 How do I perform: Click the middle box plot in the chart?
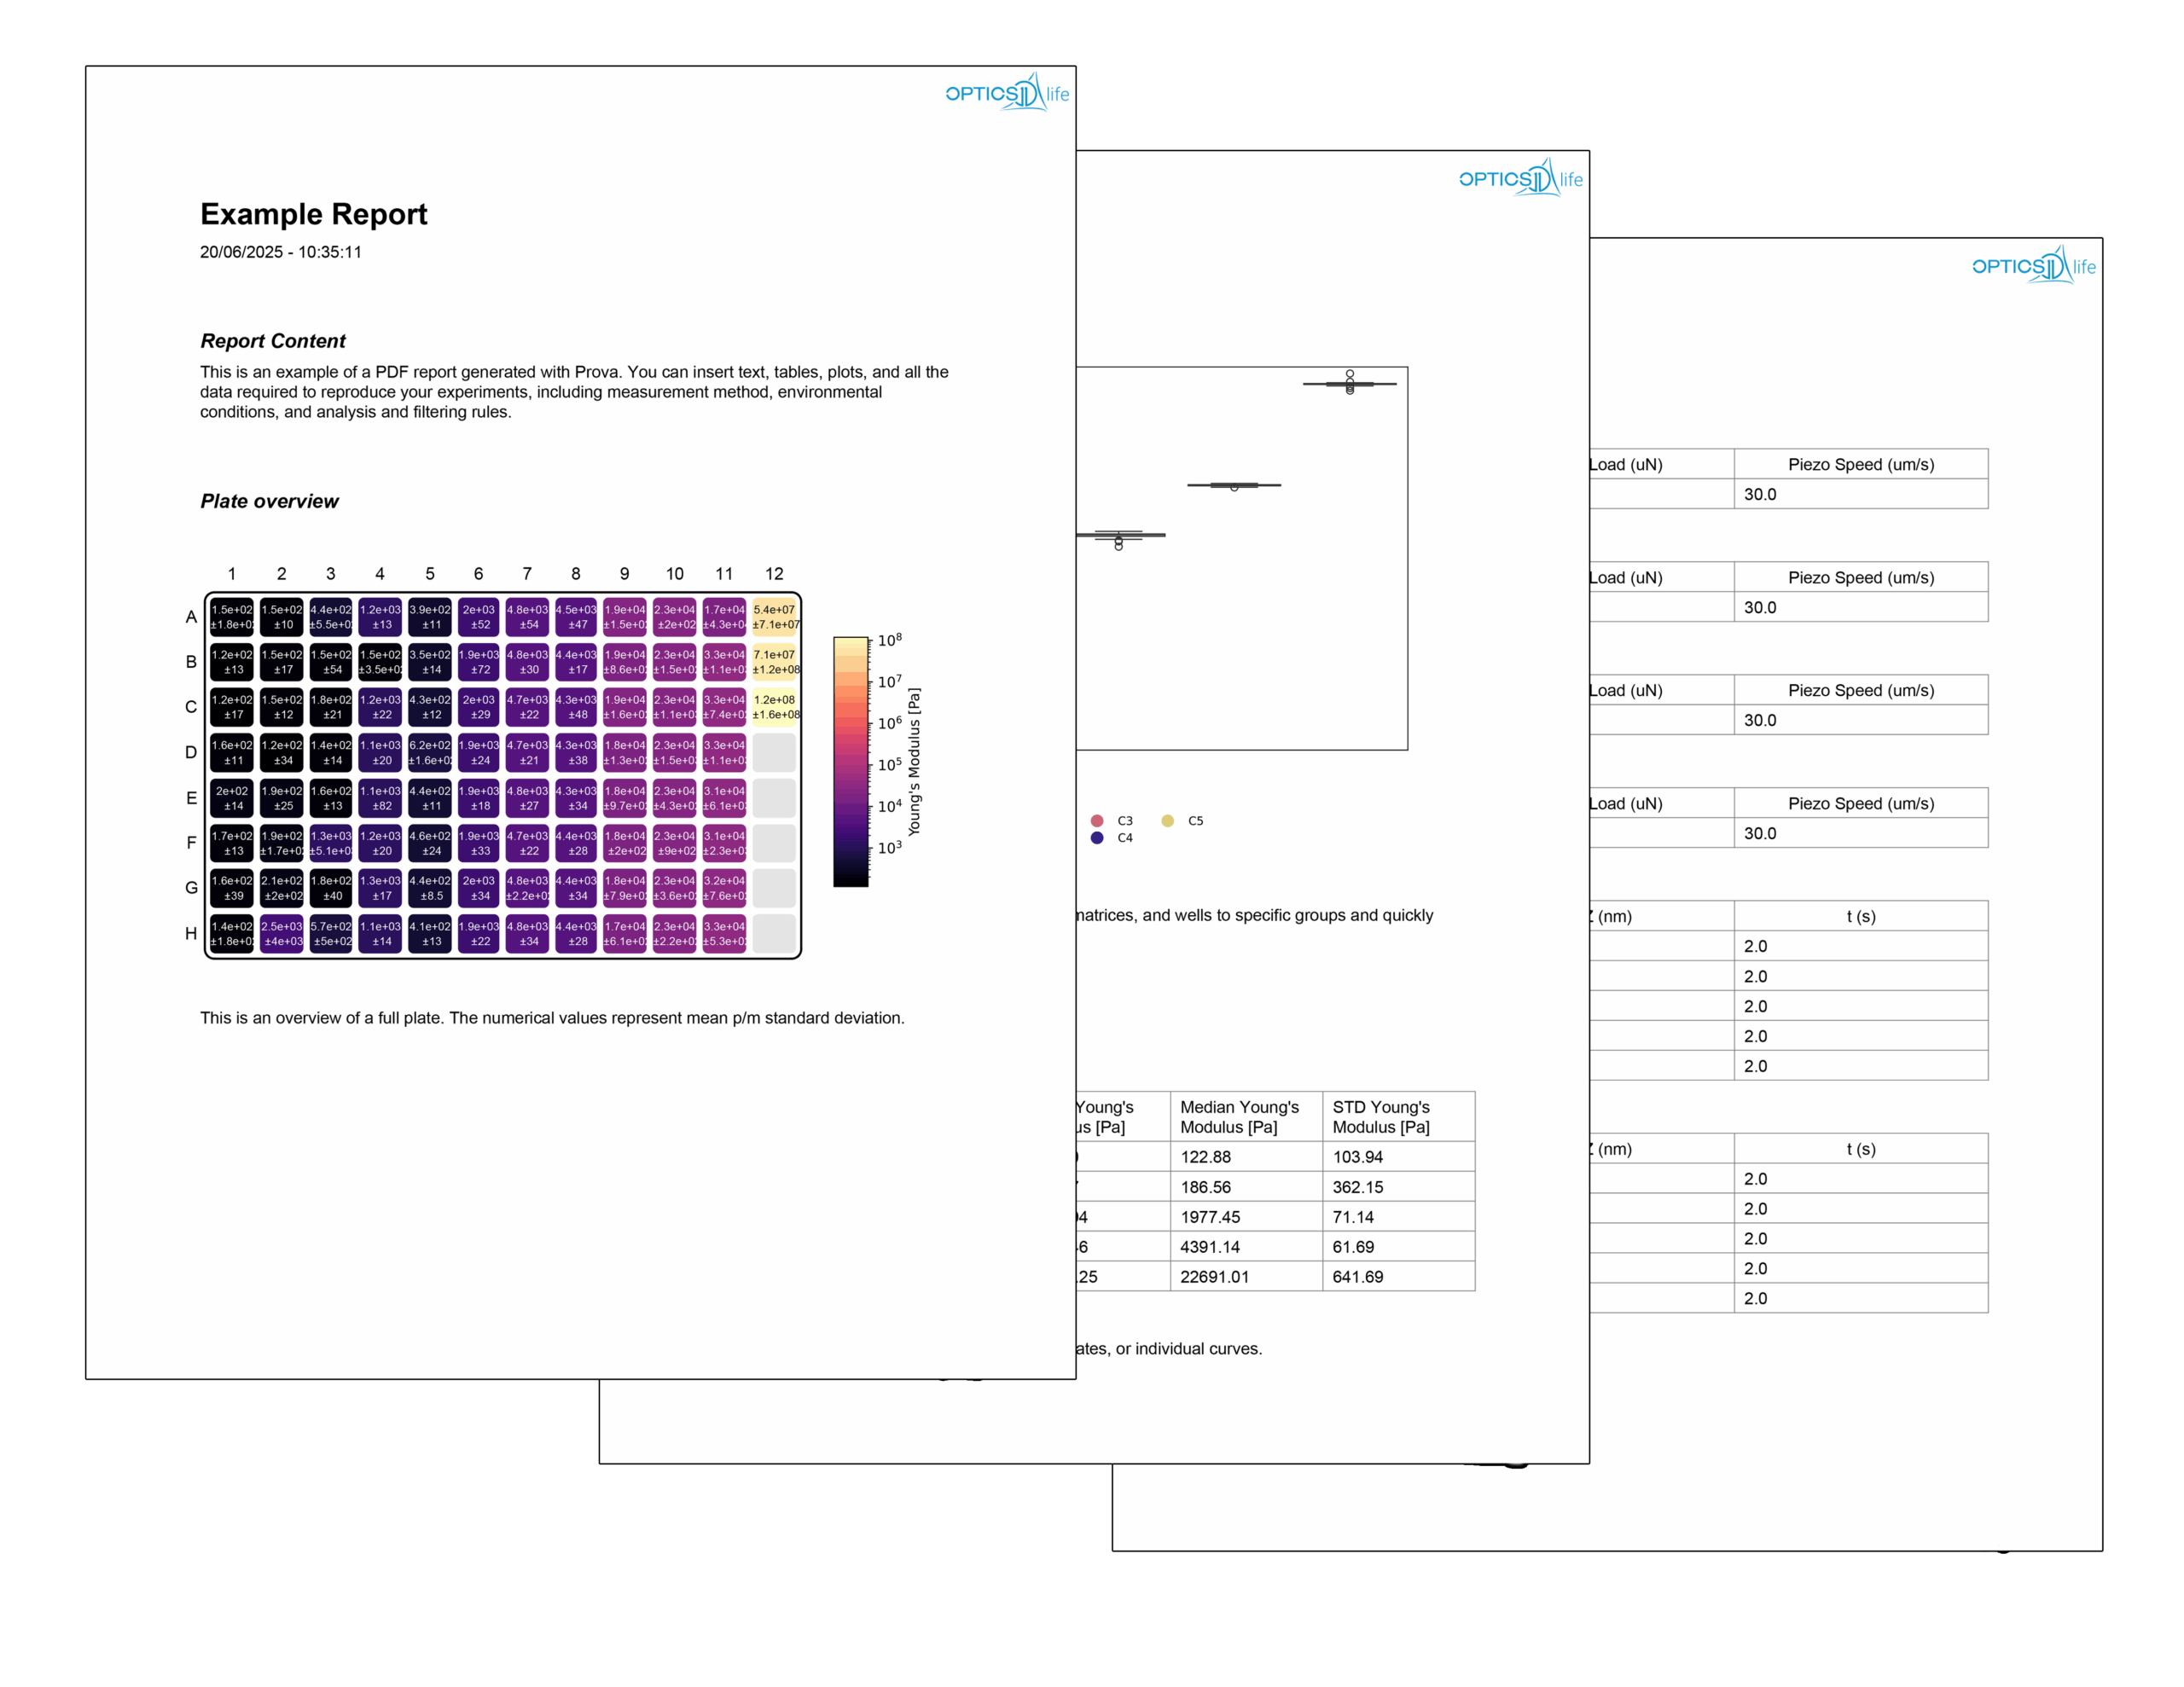coord(1234,485)
